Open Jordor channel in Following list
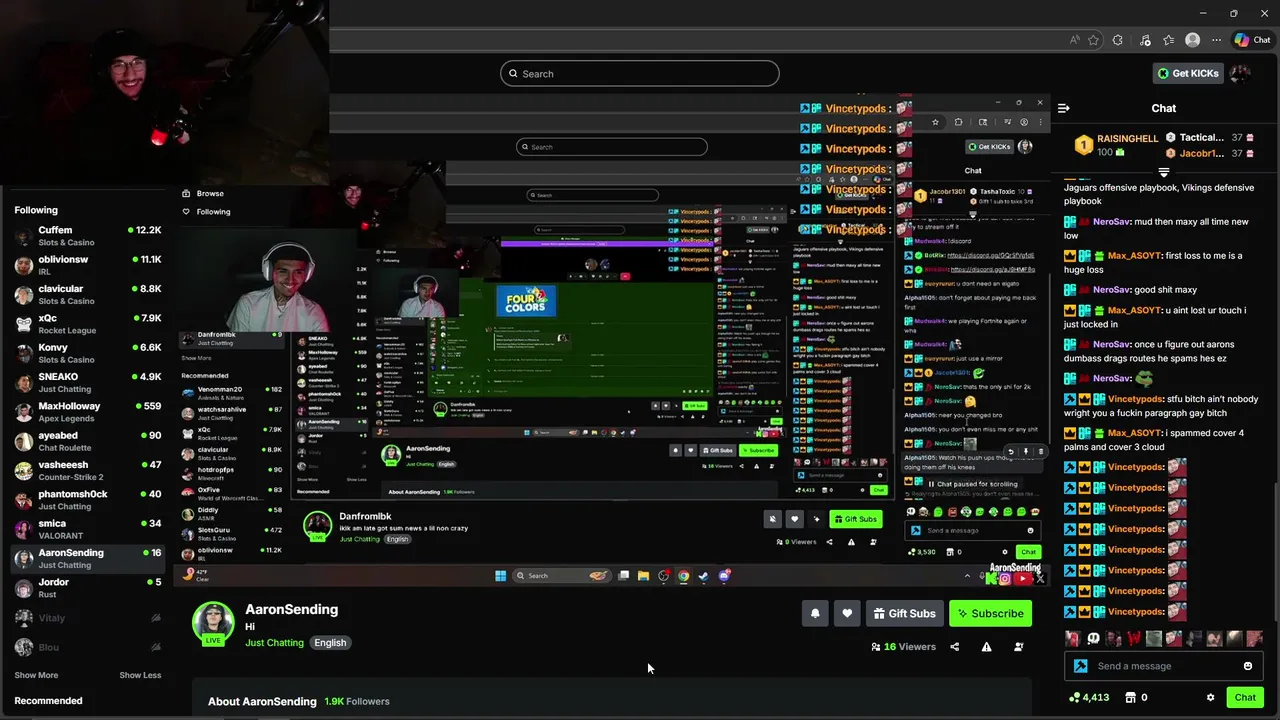Image resolution: width=1280 pixels, height=720 pixels. click(x=88, y=588)
